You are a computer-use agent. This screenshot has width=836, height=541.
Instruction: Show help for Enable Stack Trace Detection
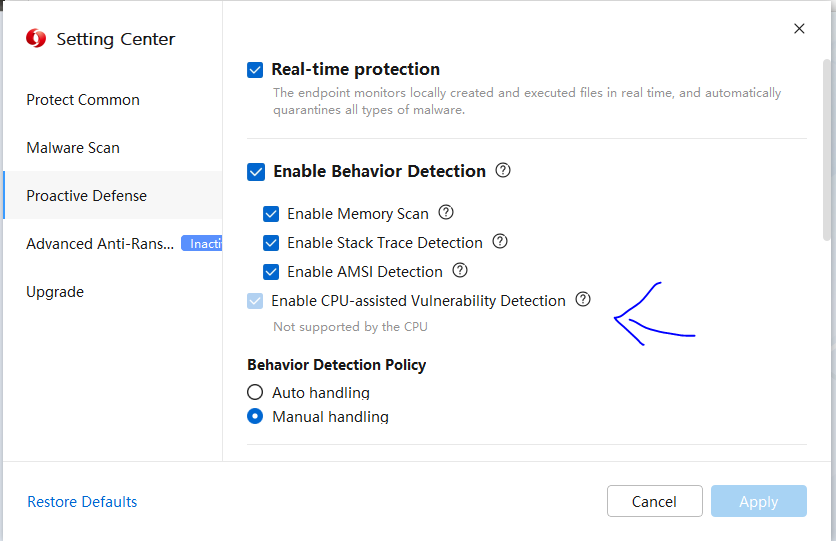500,241
